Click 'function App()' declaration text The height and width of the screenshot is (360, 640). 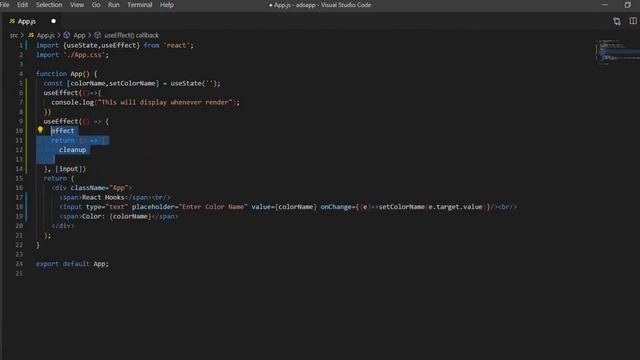(x=62, y=74)
